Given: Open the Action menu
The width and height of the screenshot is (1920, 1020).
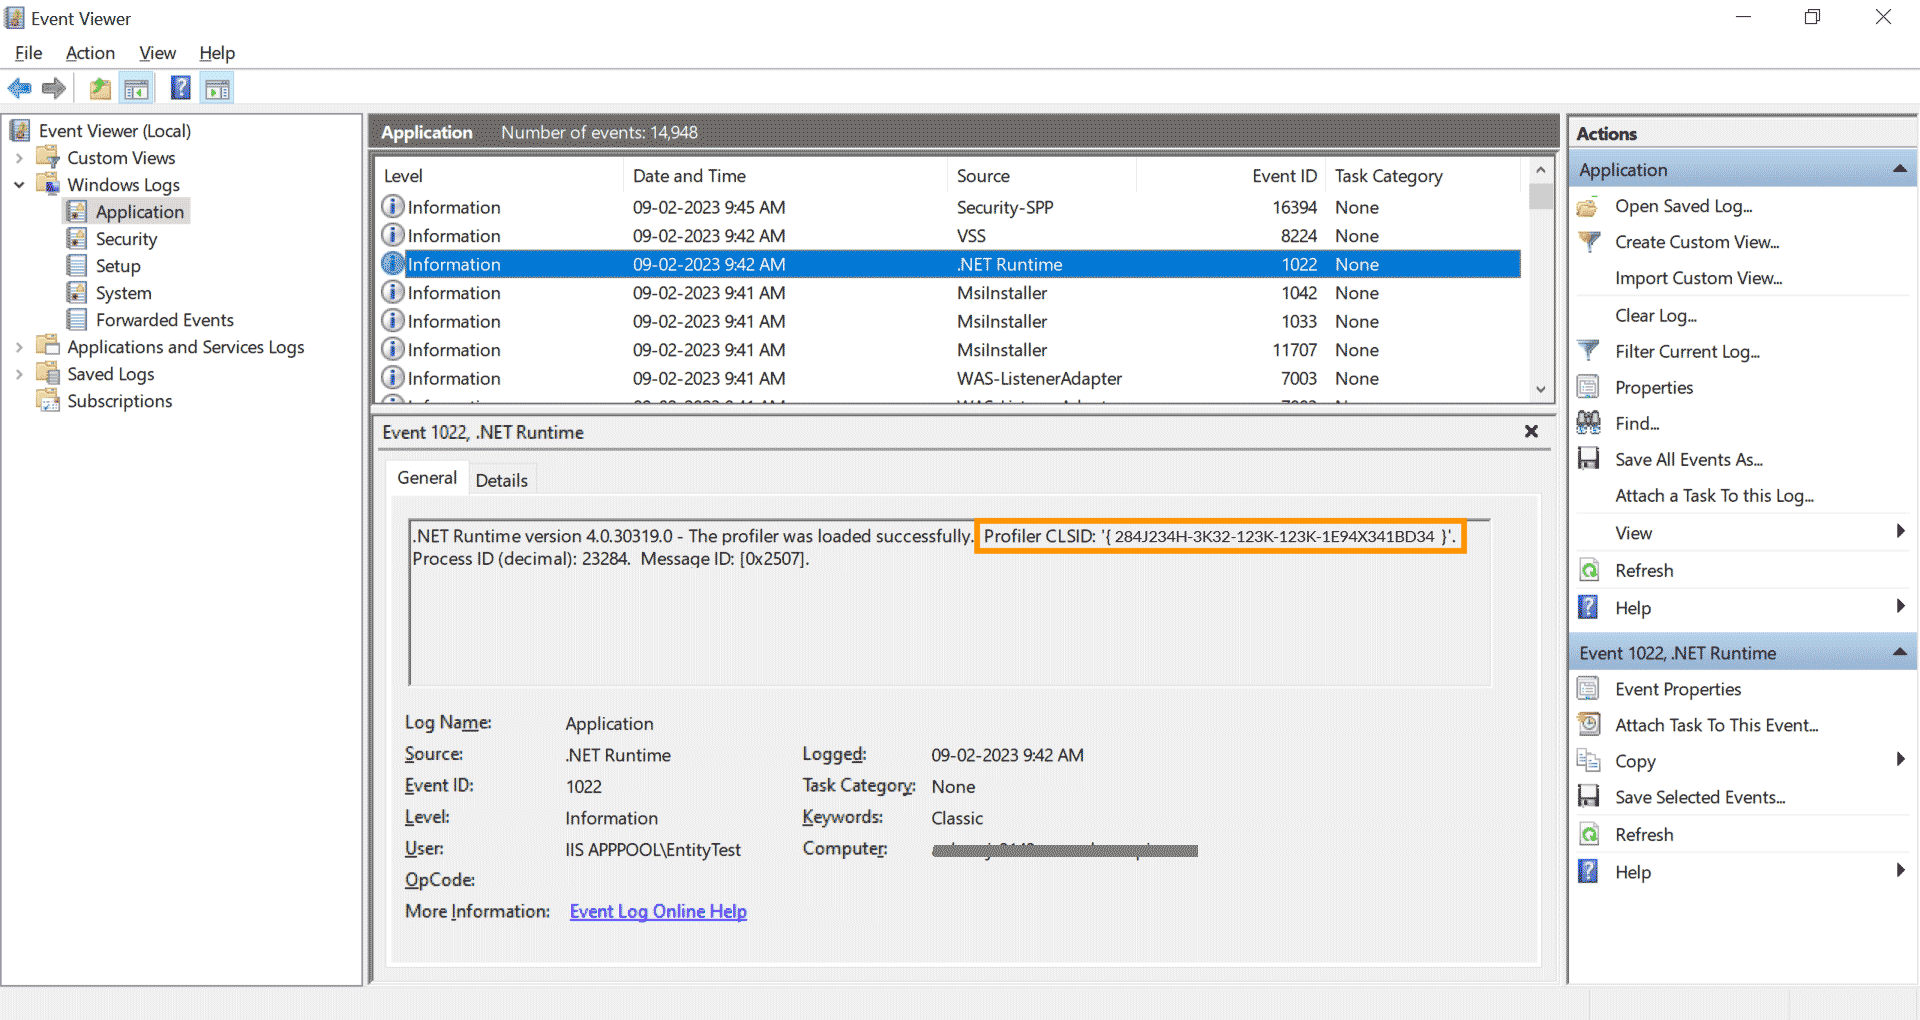Looking at the screenshot, I should pyautogui.click(x=90, y=53).
